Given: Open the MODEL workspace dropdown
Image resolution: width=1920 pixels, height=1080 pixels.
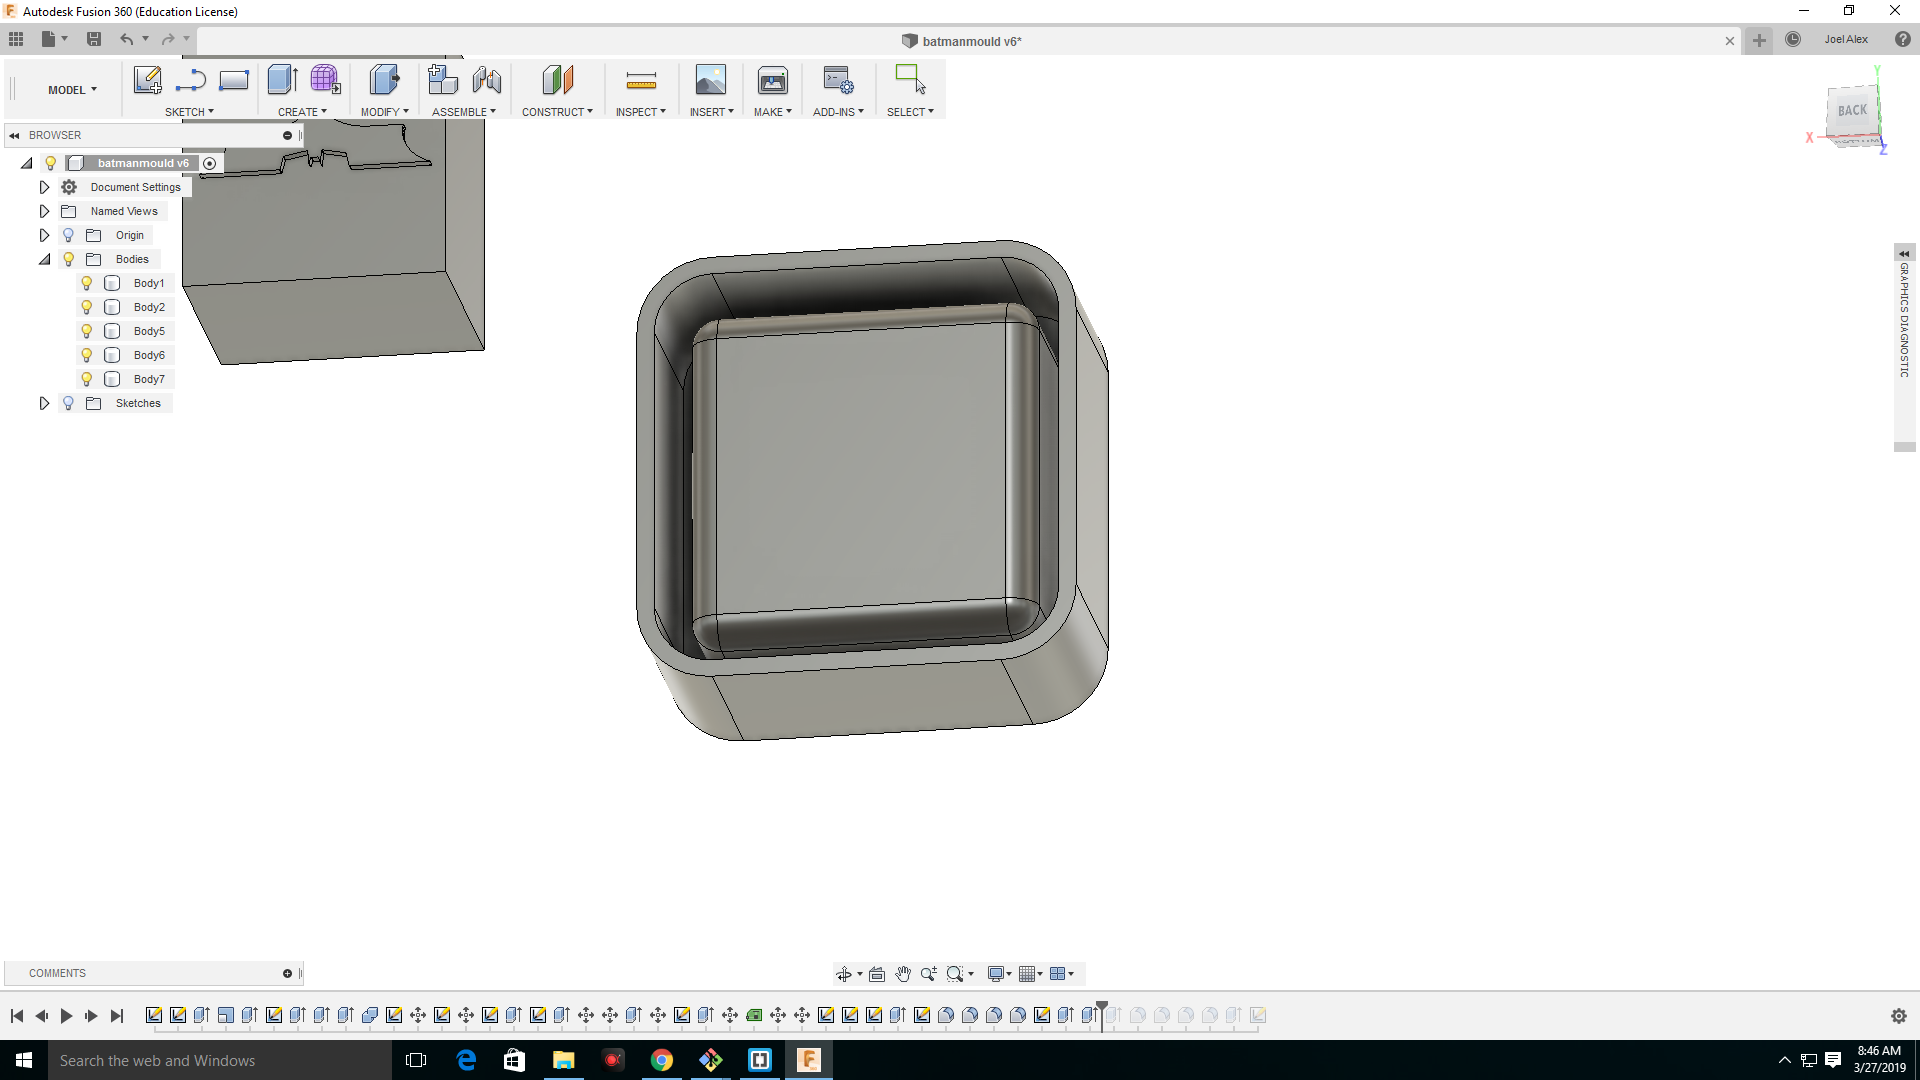Looking at the screenshot, I should tap(72, 90).
